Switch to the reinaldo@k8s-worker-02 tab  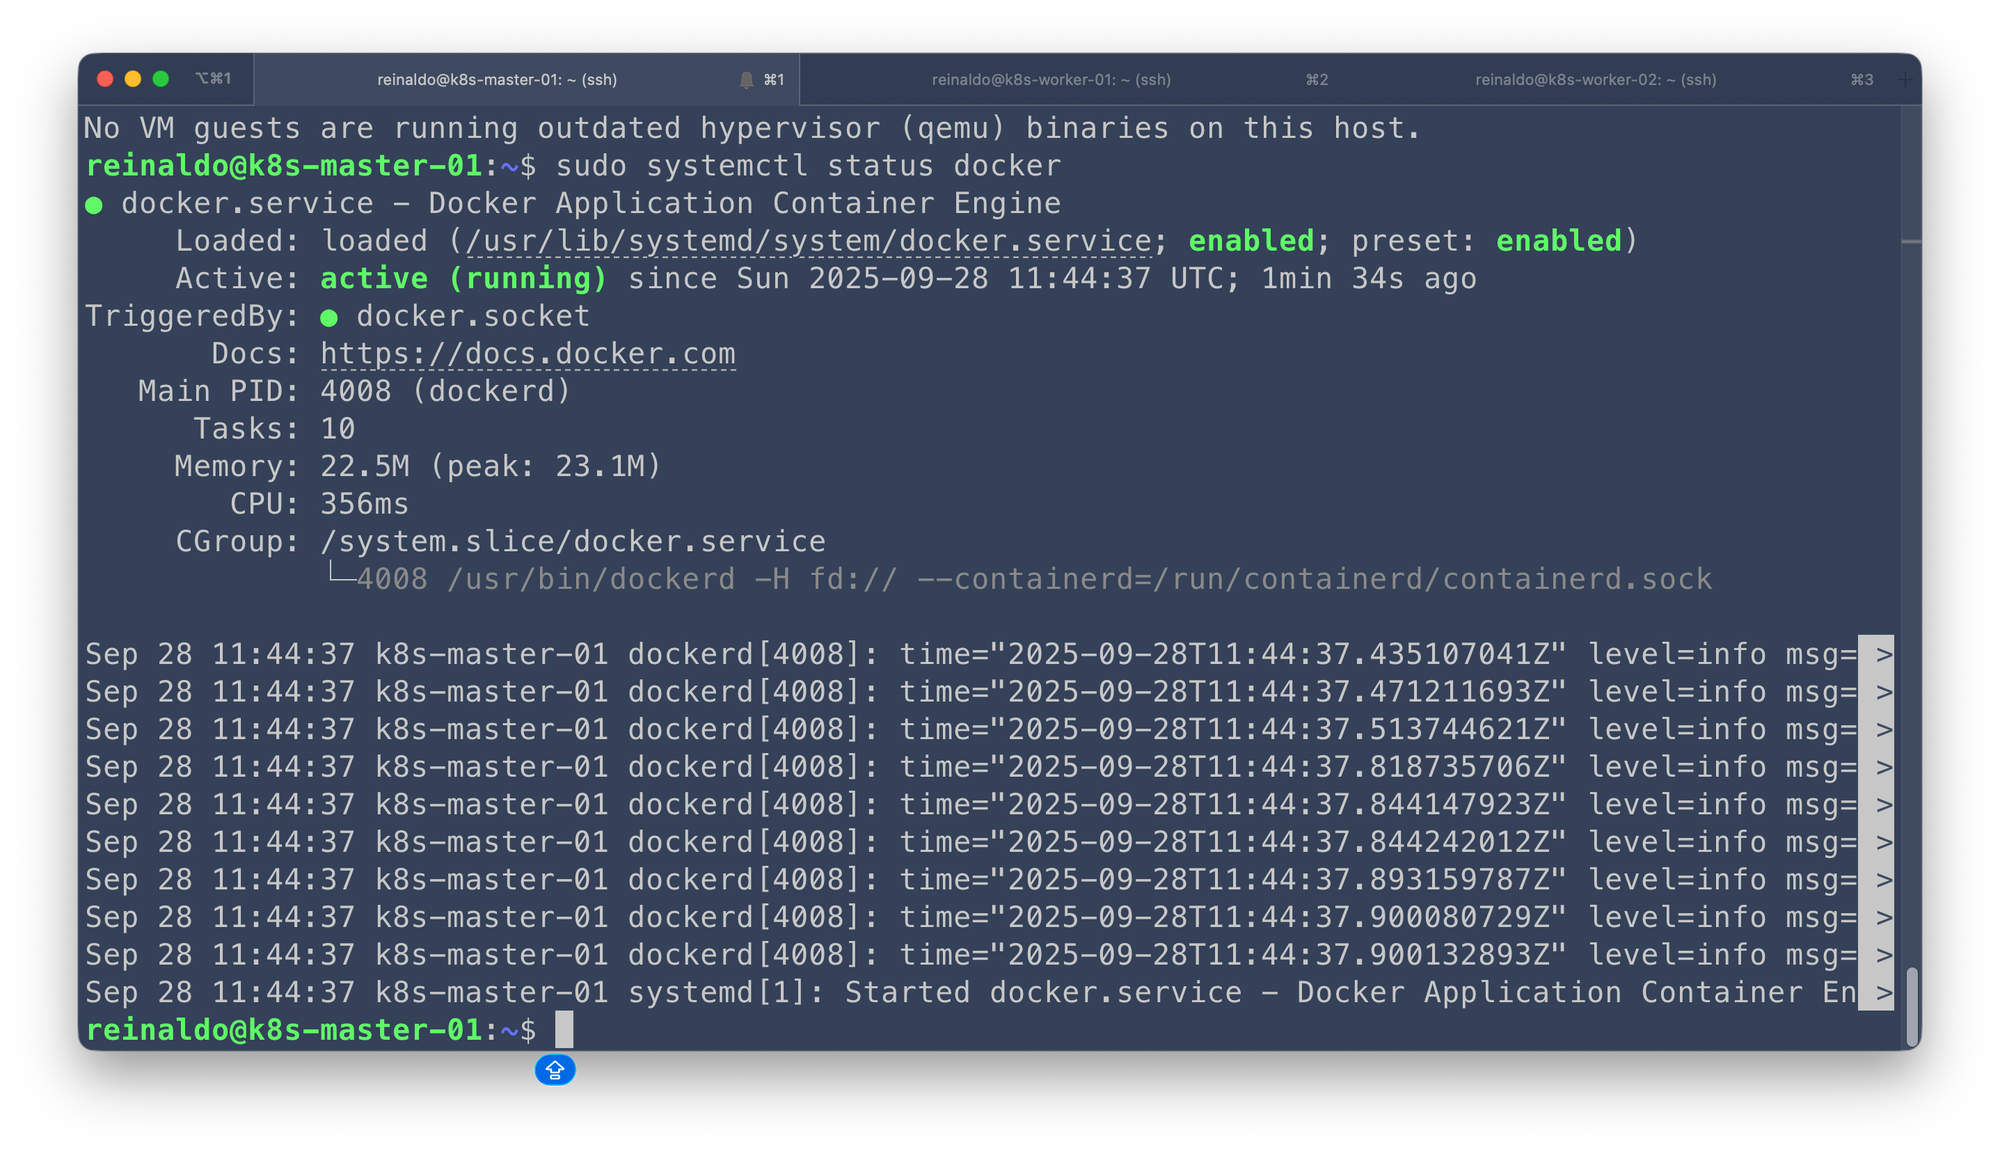[1595, 80]
